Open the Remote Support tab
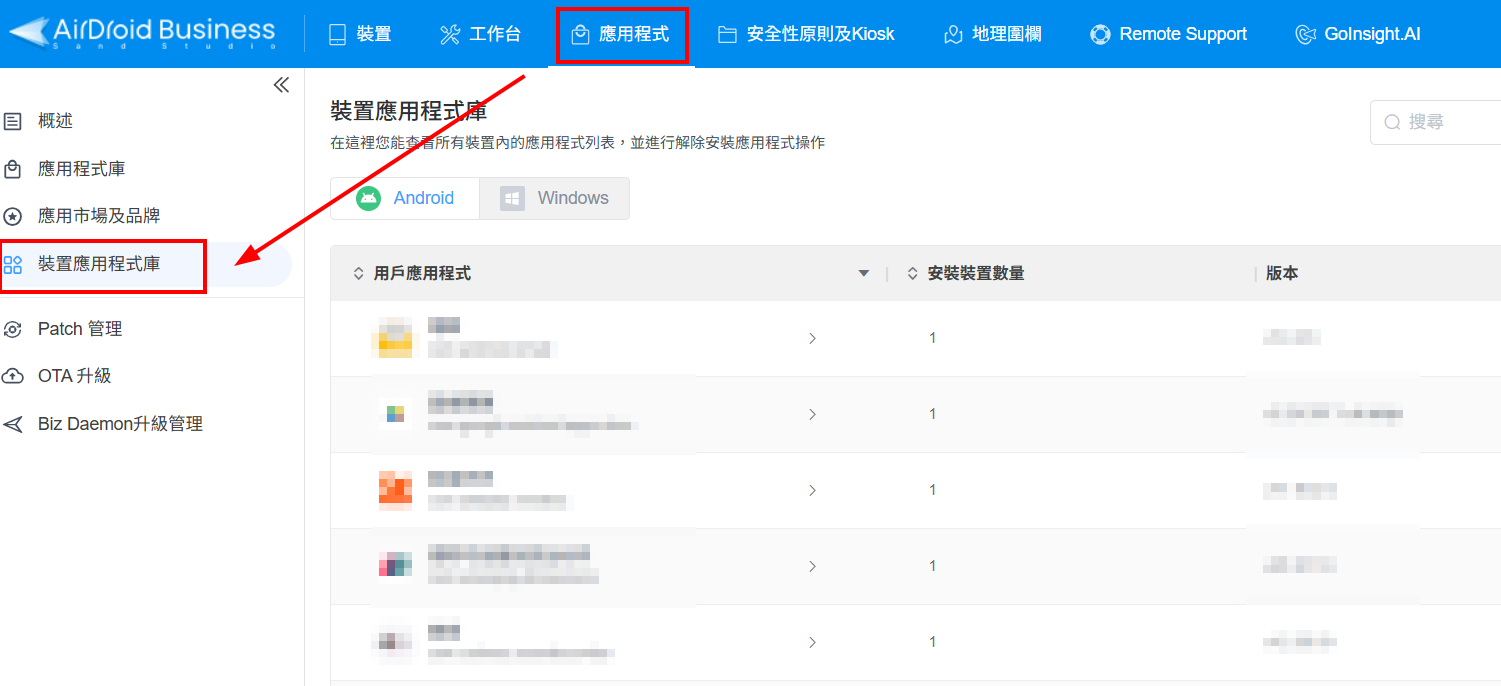 click(1168, 34)
